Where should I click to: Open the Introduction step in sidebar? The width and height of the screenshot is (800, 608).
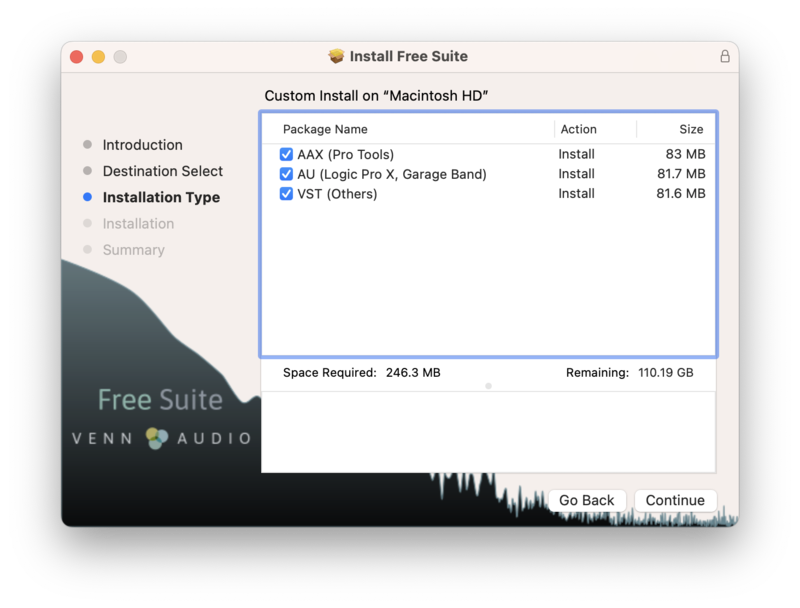point(142,145)
